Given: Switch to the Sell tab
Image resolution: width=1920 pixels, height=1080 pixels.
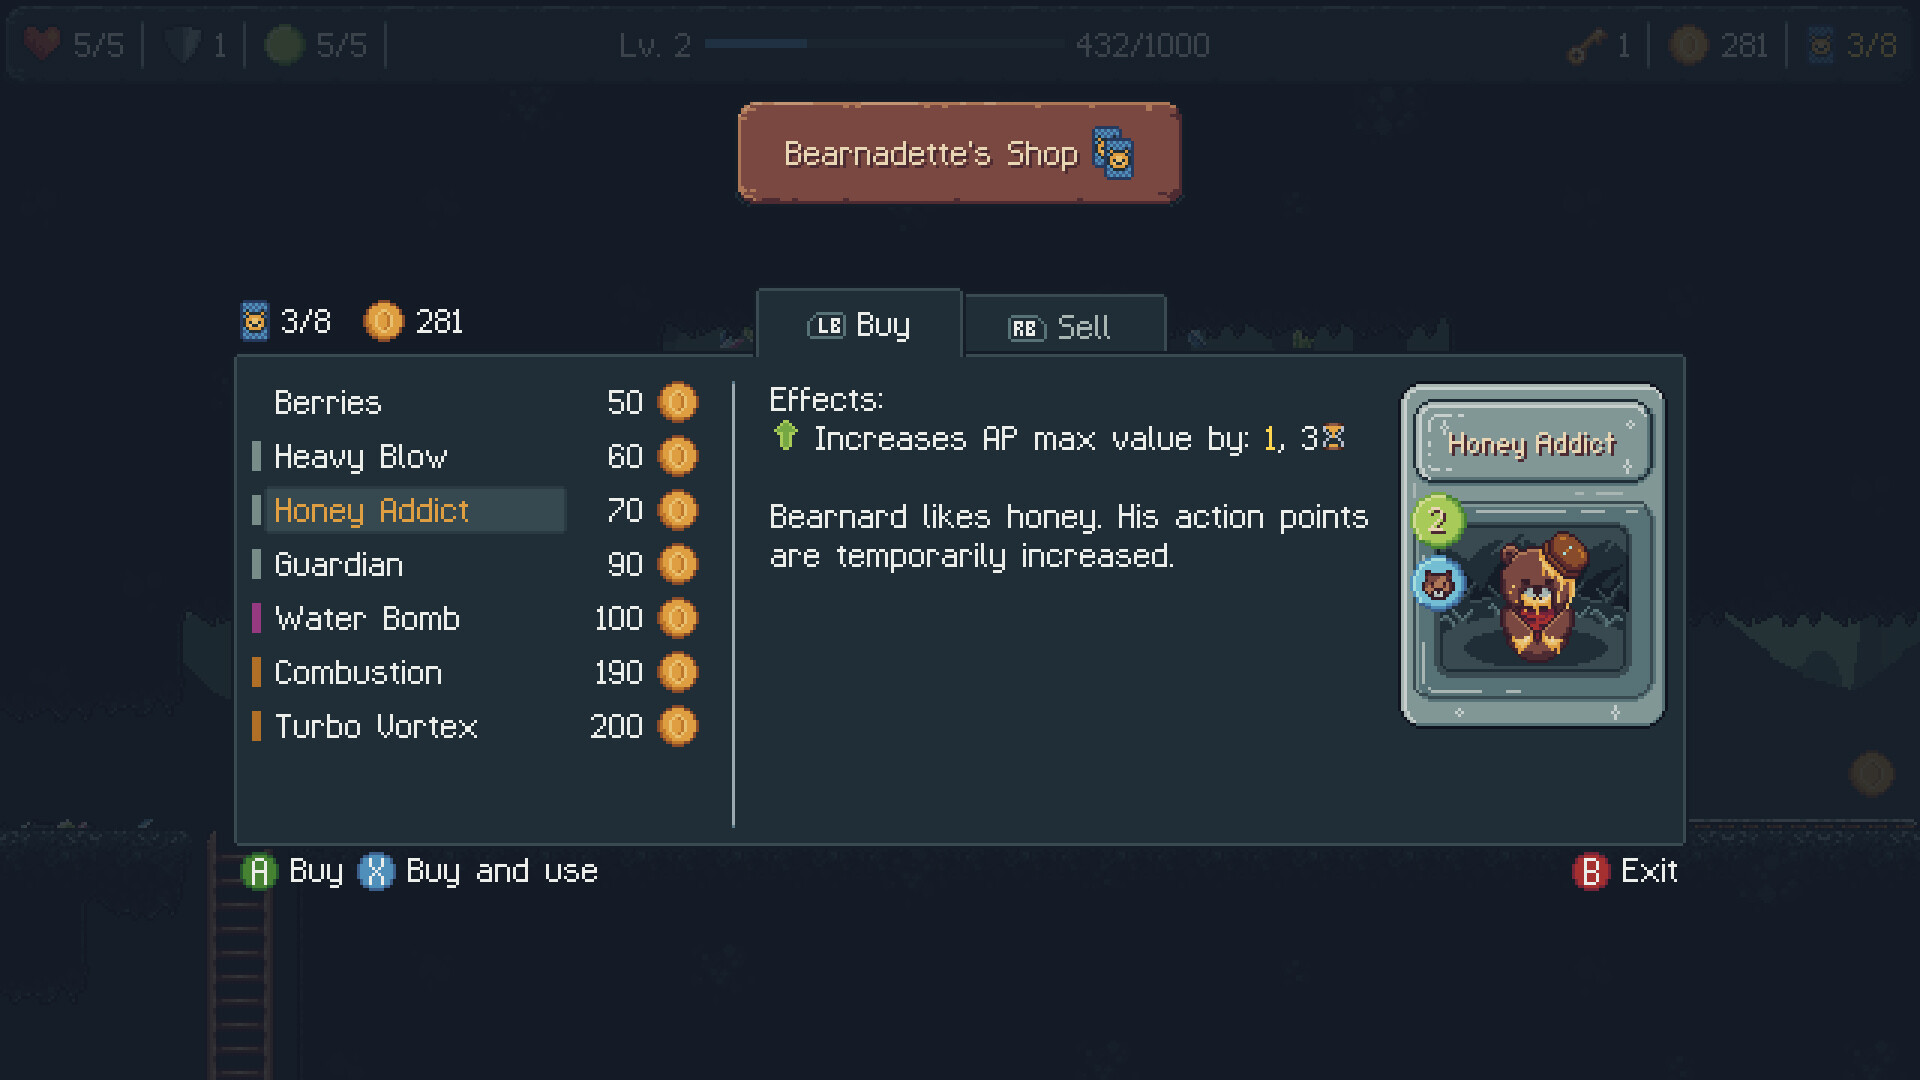Looking at the screenshot, I should point(1065,327).
